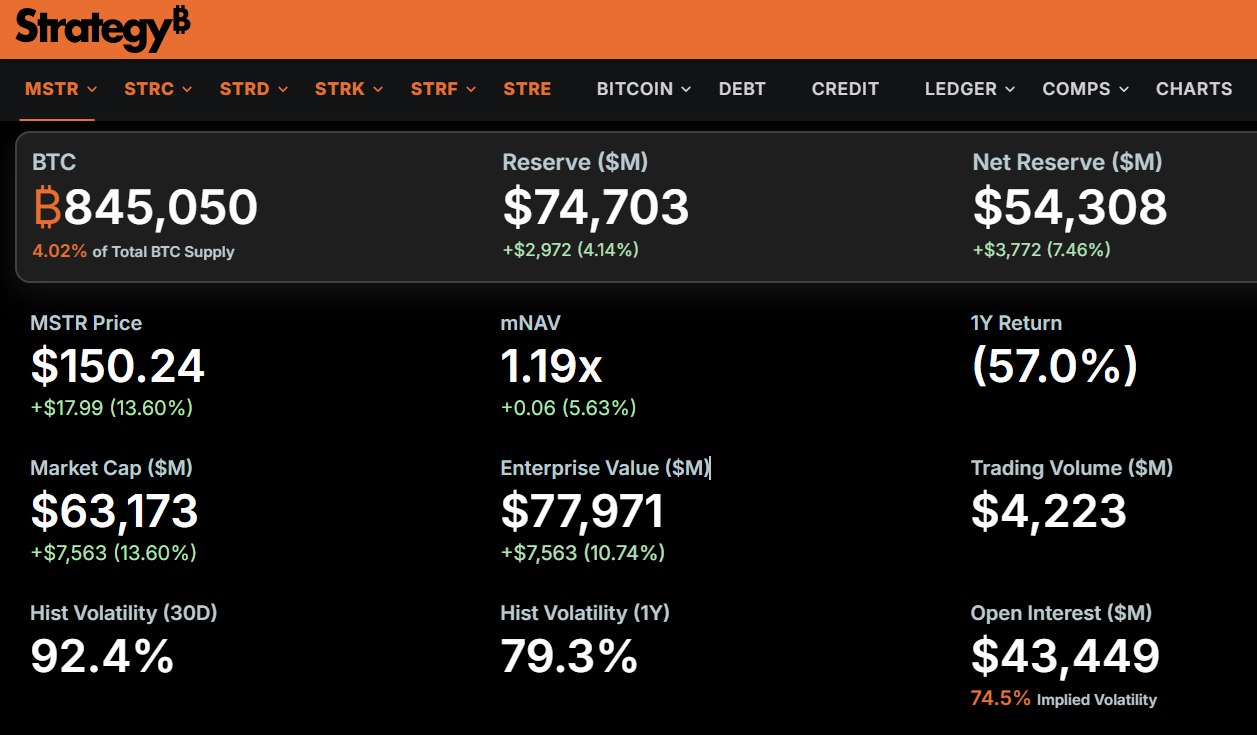This screenshot has height=735, width=1257.
Task: Expand the BITCOIN dropdown chevron
Action: coord(686,89)
